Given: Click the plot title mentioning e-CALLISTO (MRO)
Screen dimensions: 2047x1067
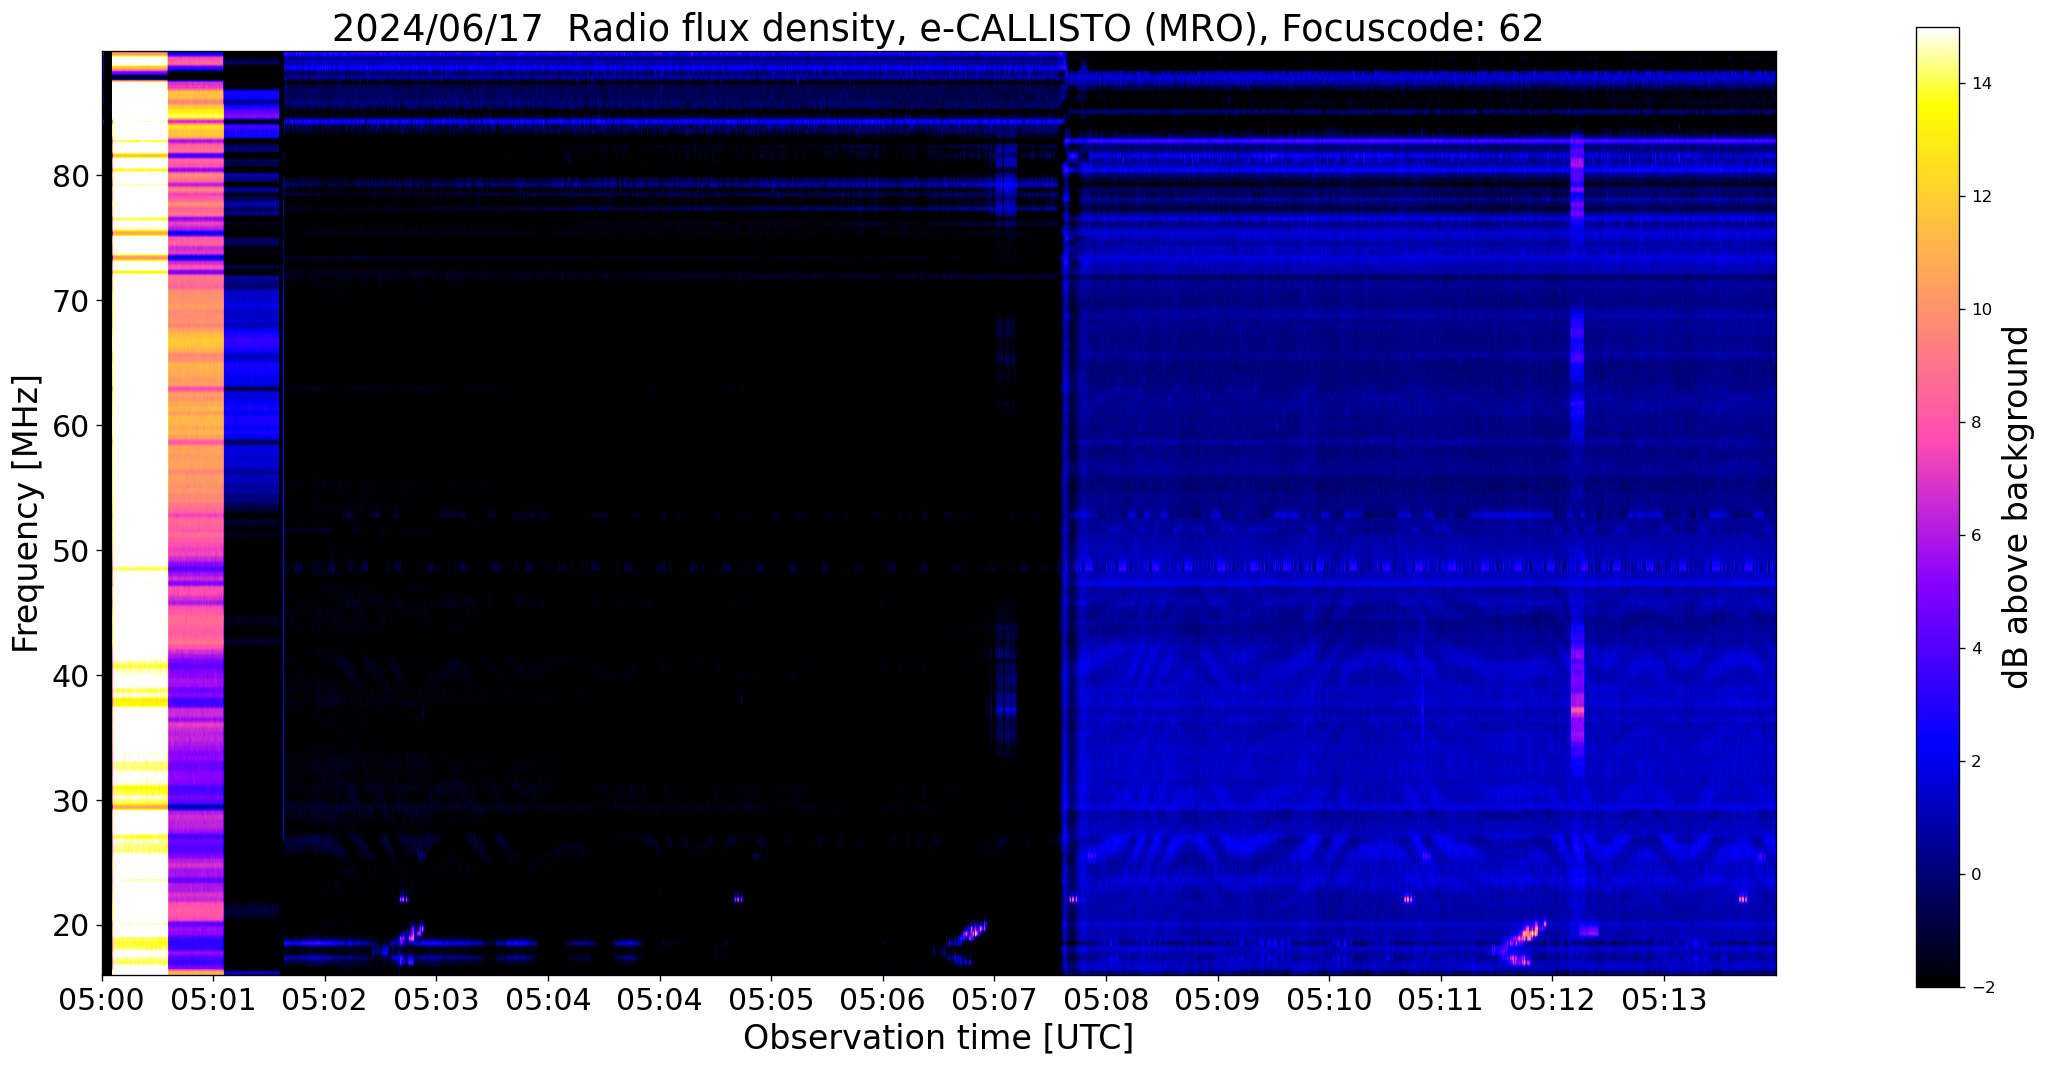Looking at the screenshot, I should 937,28.
